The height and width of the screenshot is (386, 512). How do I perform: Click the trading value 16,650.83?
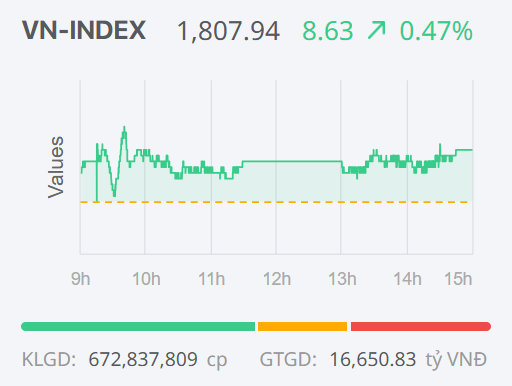[373, 360]
